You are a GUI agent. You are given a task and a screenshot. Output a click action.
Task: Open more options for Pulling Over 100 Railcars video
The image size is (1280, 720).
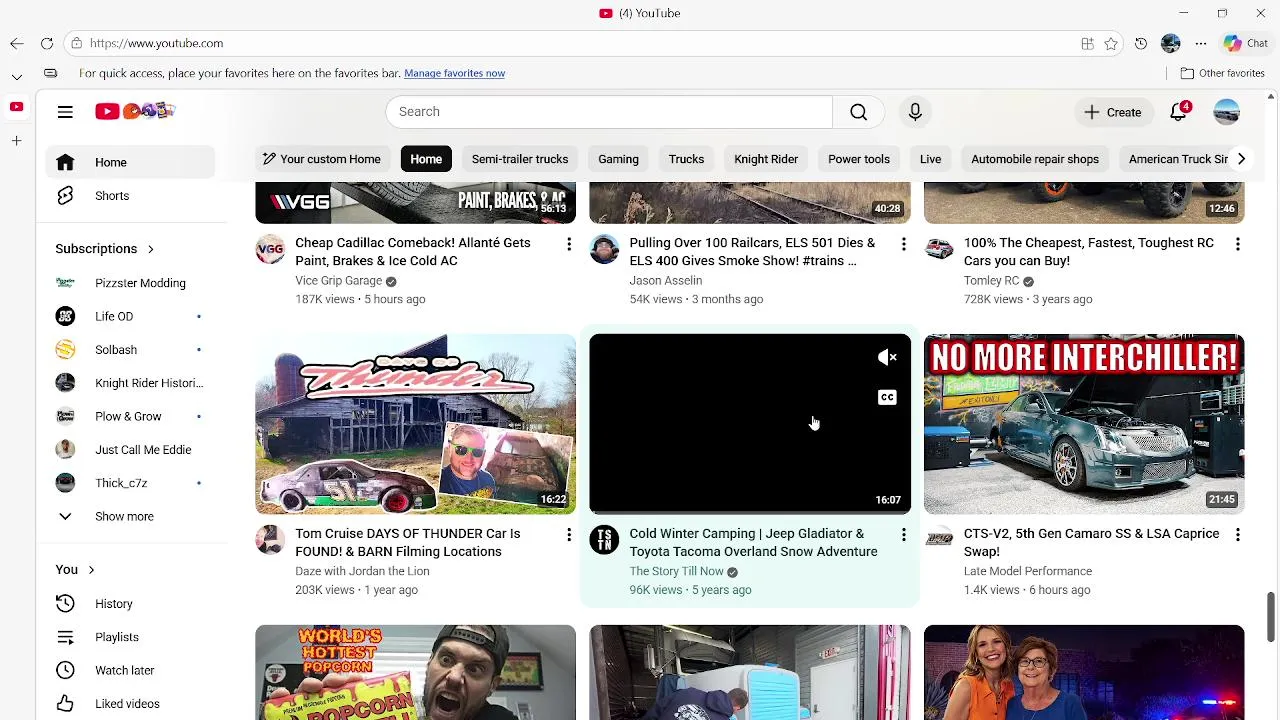click(x=903, y=244)
